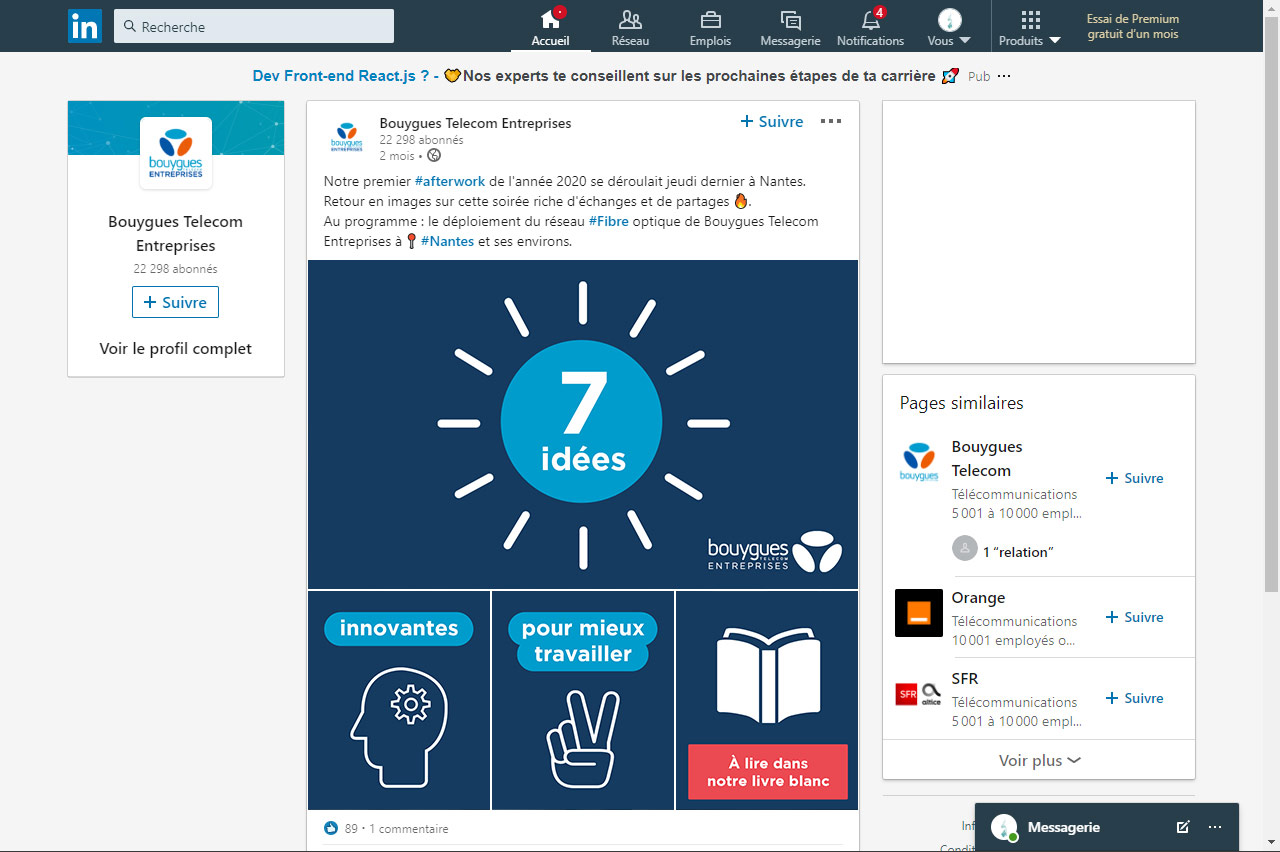Click Suivre at top of the post
The height and width of the screenshot is (852, 1280).
[772, 121]
